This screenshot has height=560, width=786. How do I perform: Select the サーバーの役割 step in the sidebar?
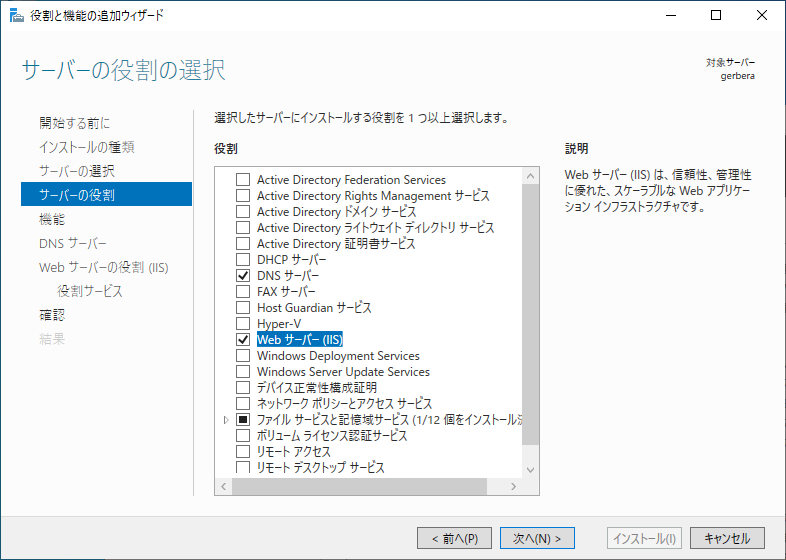pyautogui.click(x=106, y=195)
